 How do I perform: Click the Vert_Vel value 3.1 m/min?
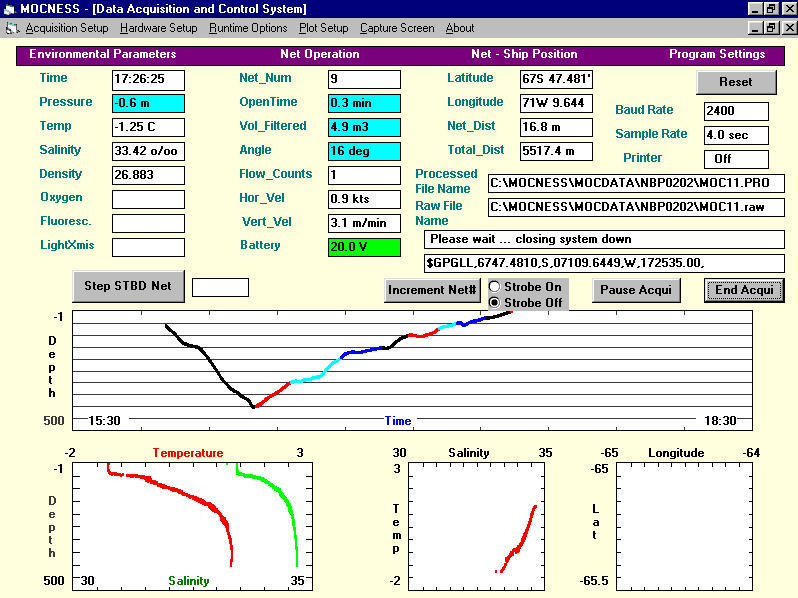point(364,223)
